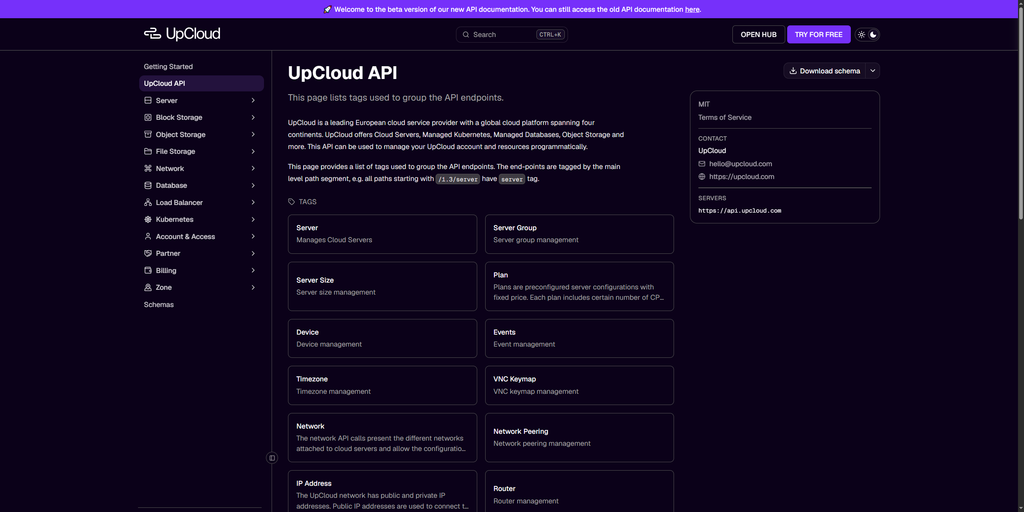Open the Device tag card

click(383, 338)
